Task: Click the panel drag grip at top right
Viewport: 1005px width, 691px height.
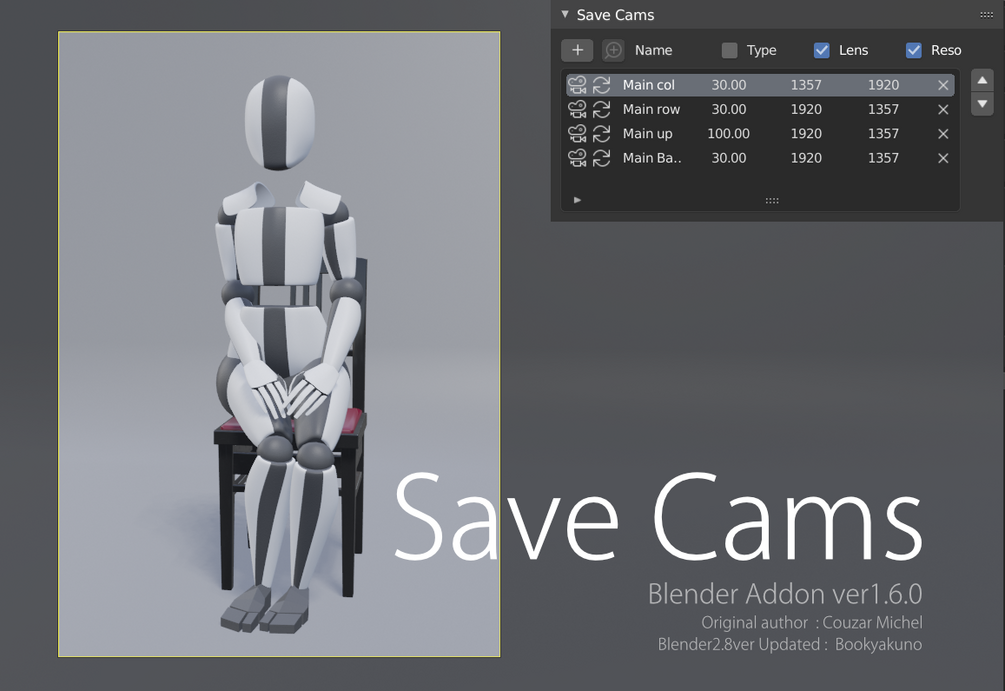Action: click(x=986, y=15)
